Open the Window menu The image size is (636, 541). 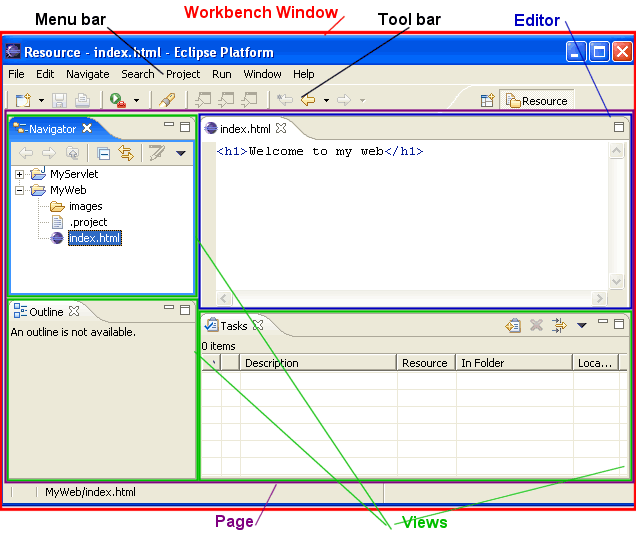coord(262,74)
